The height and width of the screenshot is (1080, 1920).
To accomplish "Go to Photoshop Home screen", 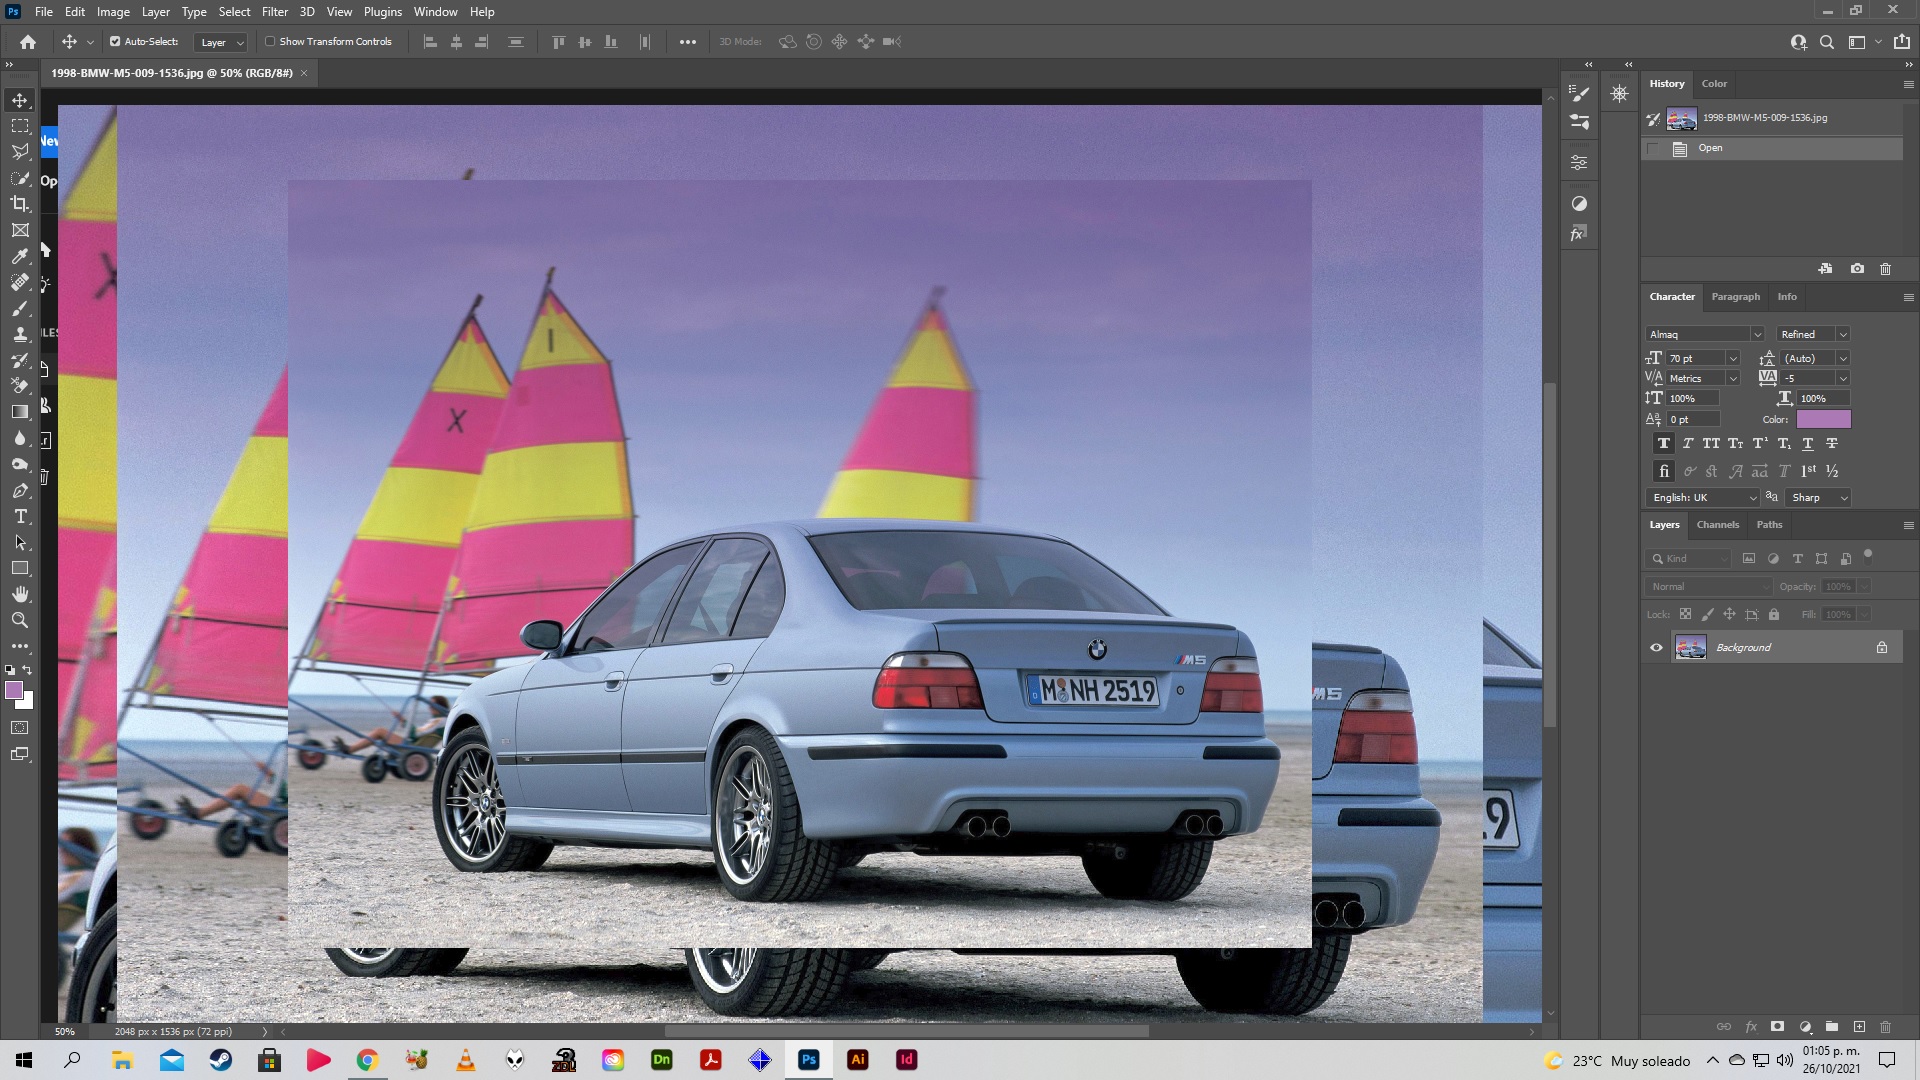I will (28, 42).
